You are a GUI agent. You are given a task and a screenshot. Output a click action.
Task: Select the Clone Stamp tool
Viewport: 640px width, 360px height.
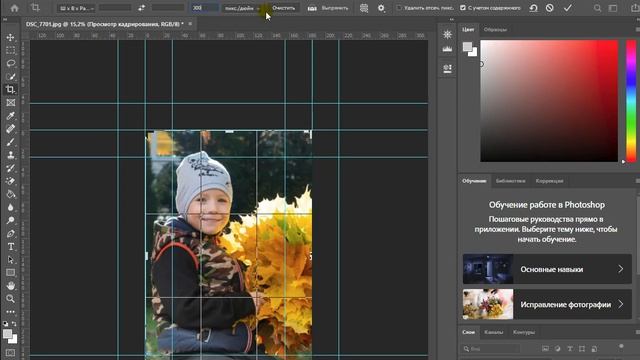click(11, 155)
